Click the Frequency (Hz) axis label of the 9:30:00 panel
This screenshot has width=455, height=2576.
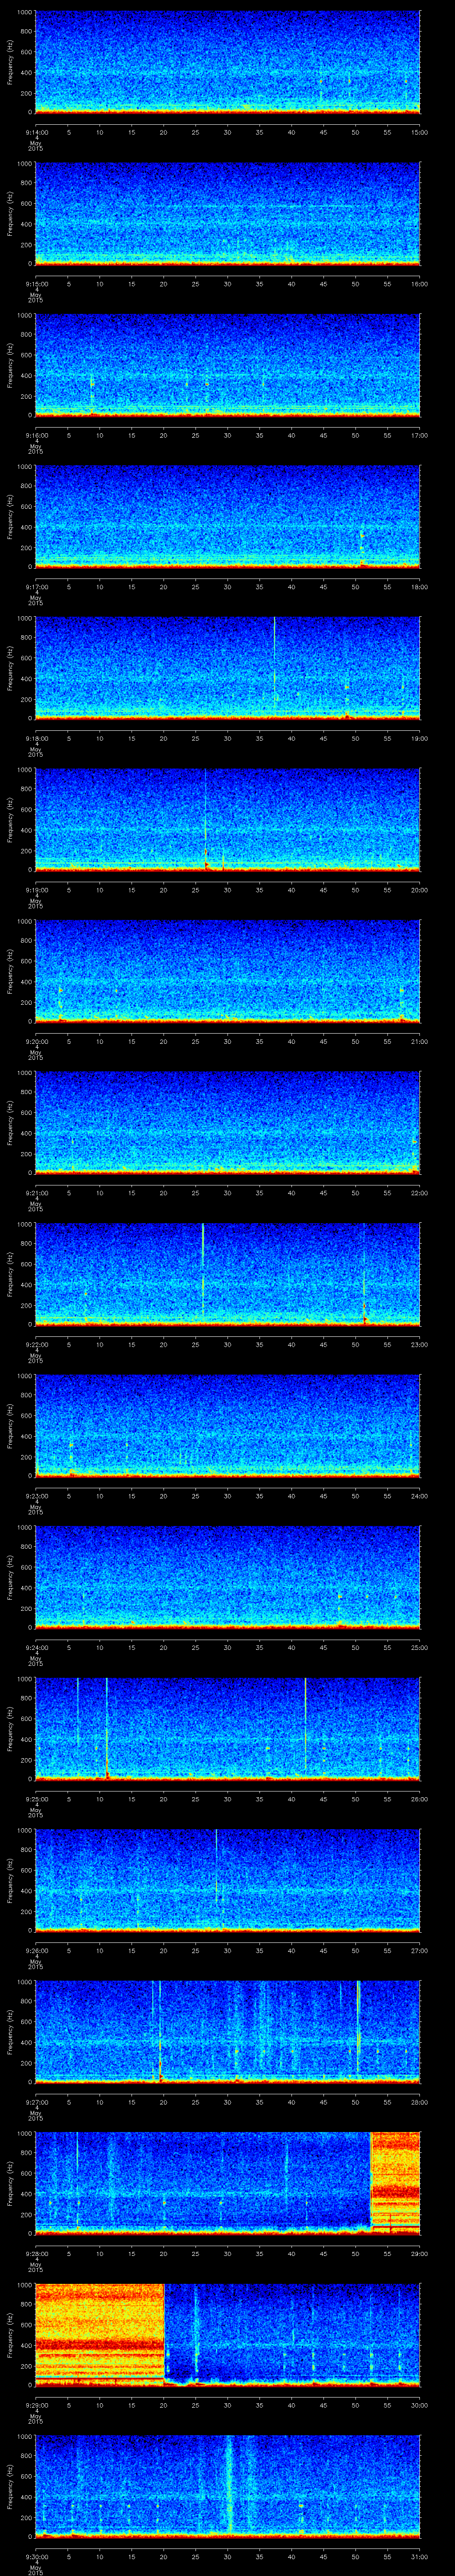pyautogui.click(x=11, y=2486)
